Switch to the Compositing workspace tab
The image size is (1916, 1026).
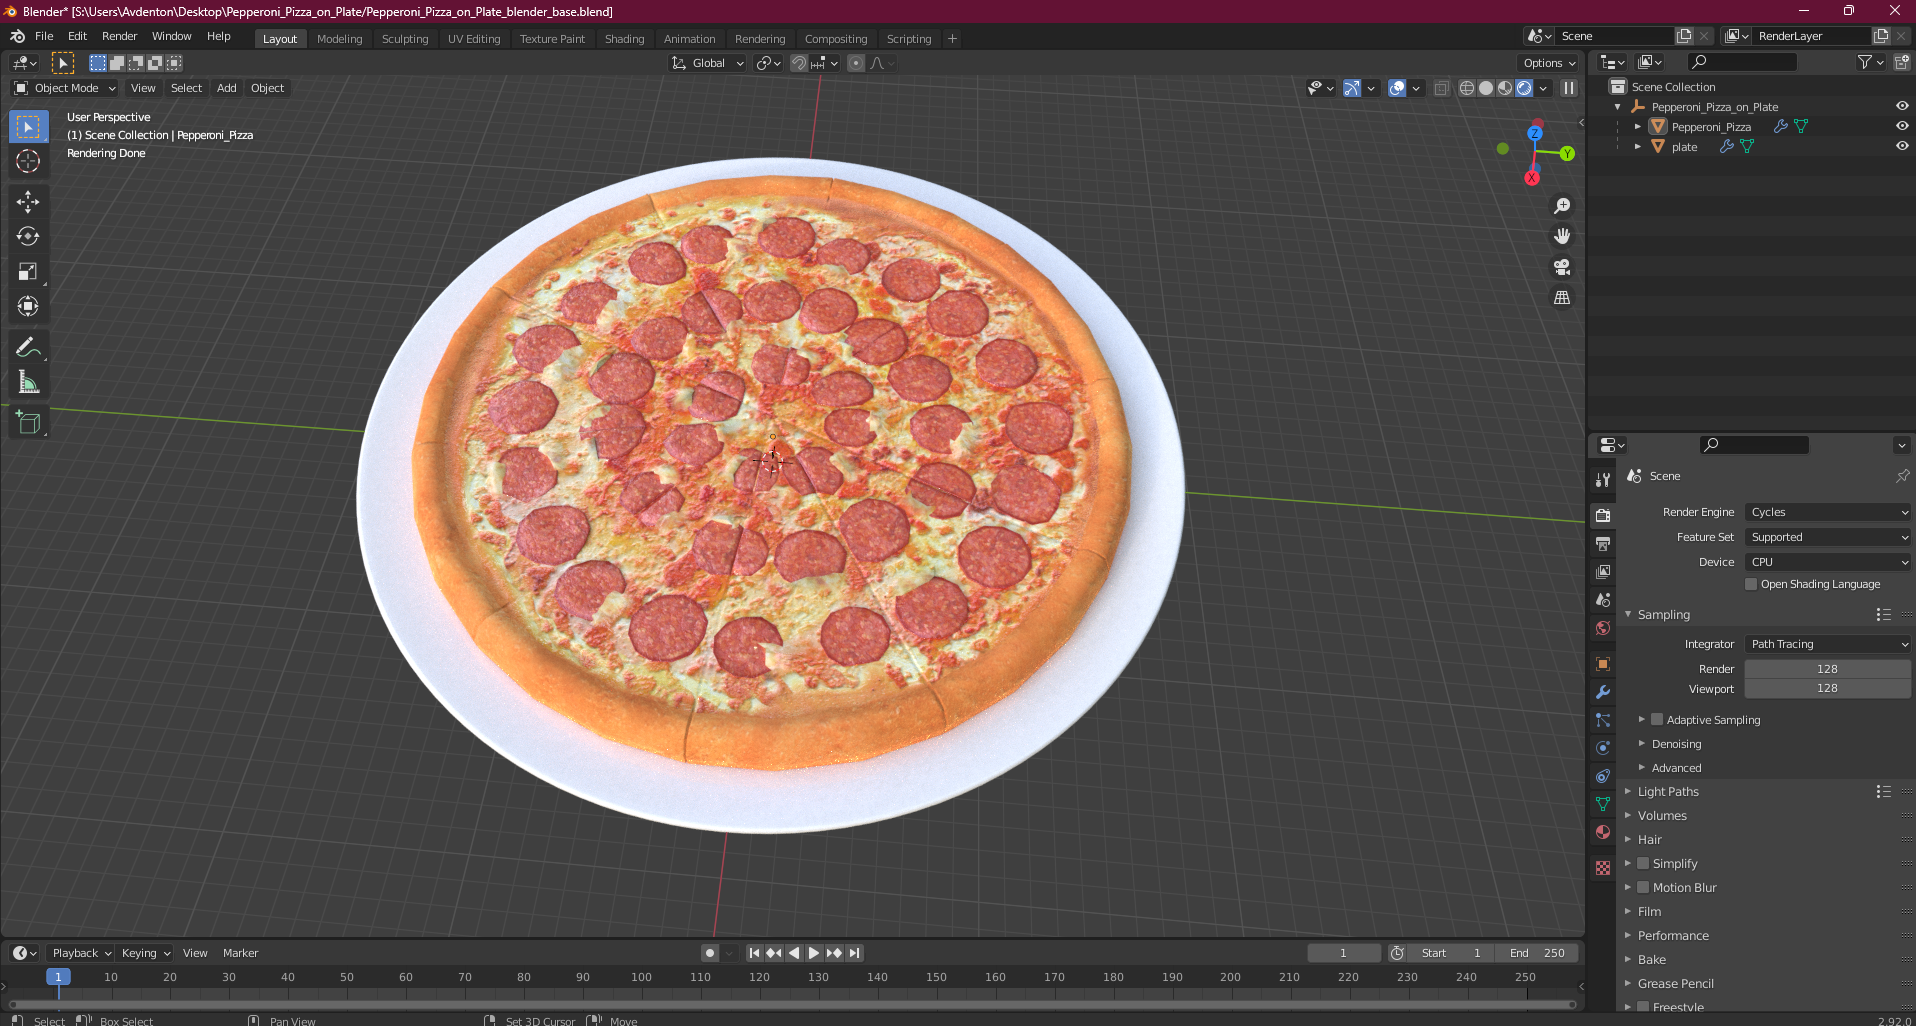coord(836,39)
